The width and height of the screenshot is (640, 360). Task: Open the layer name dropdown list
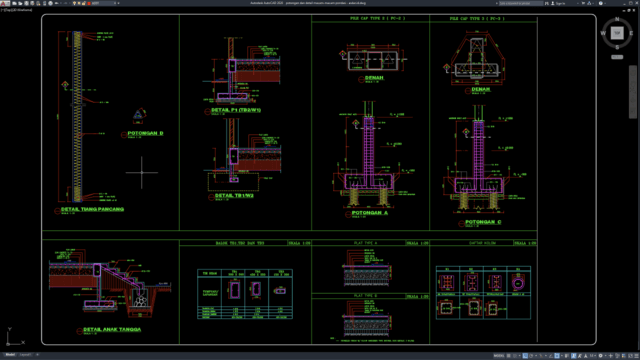[x=115, y=3]
